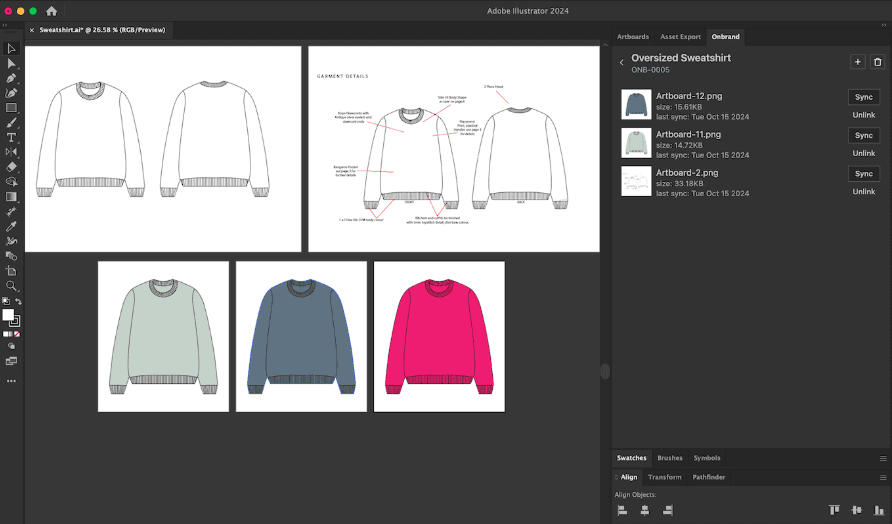
Task: Select the Curvature tool
Action: [x=11, y=93]
